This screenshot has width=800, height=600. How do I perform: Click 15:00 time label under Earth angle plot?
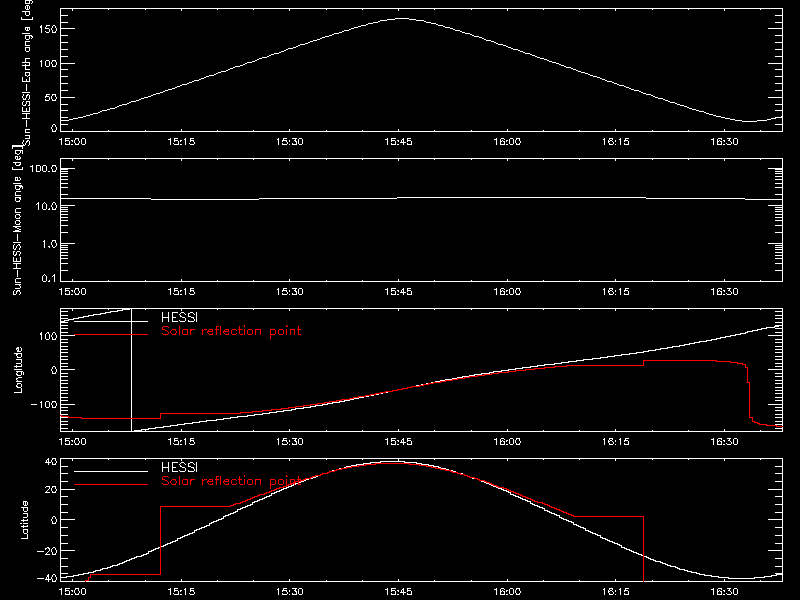pyautogui.click(x=72, y=142)
